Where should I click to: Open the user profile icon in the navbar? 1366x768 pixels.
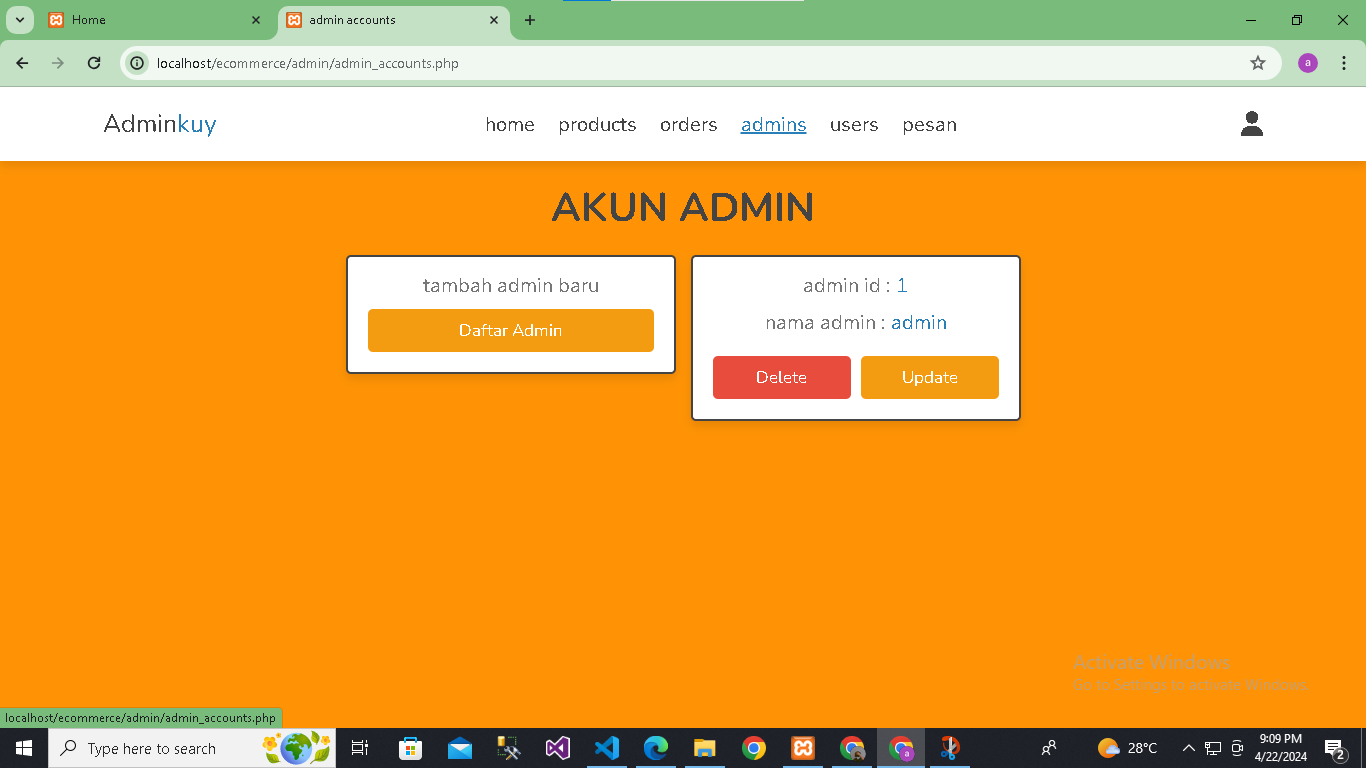(1251, 124)
